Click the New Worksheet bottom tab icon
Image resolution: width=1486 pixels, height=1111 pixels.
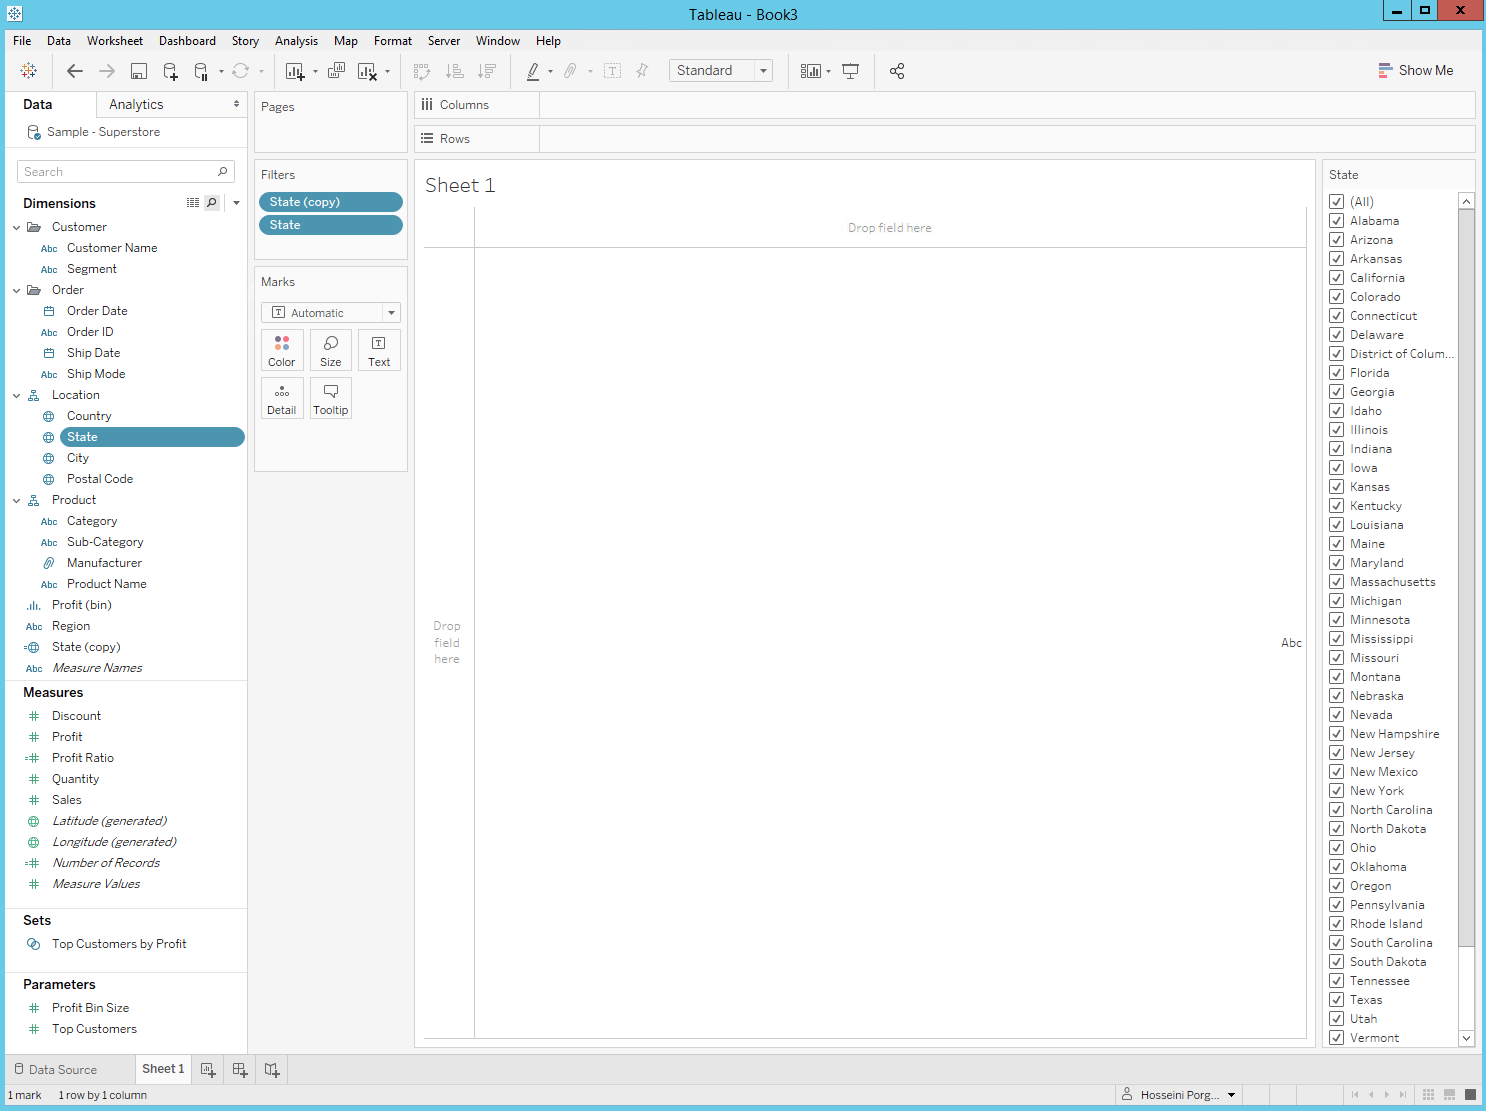[208, 1069]
